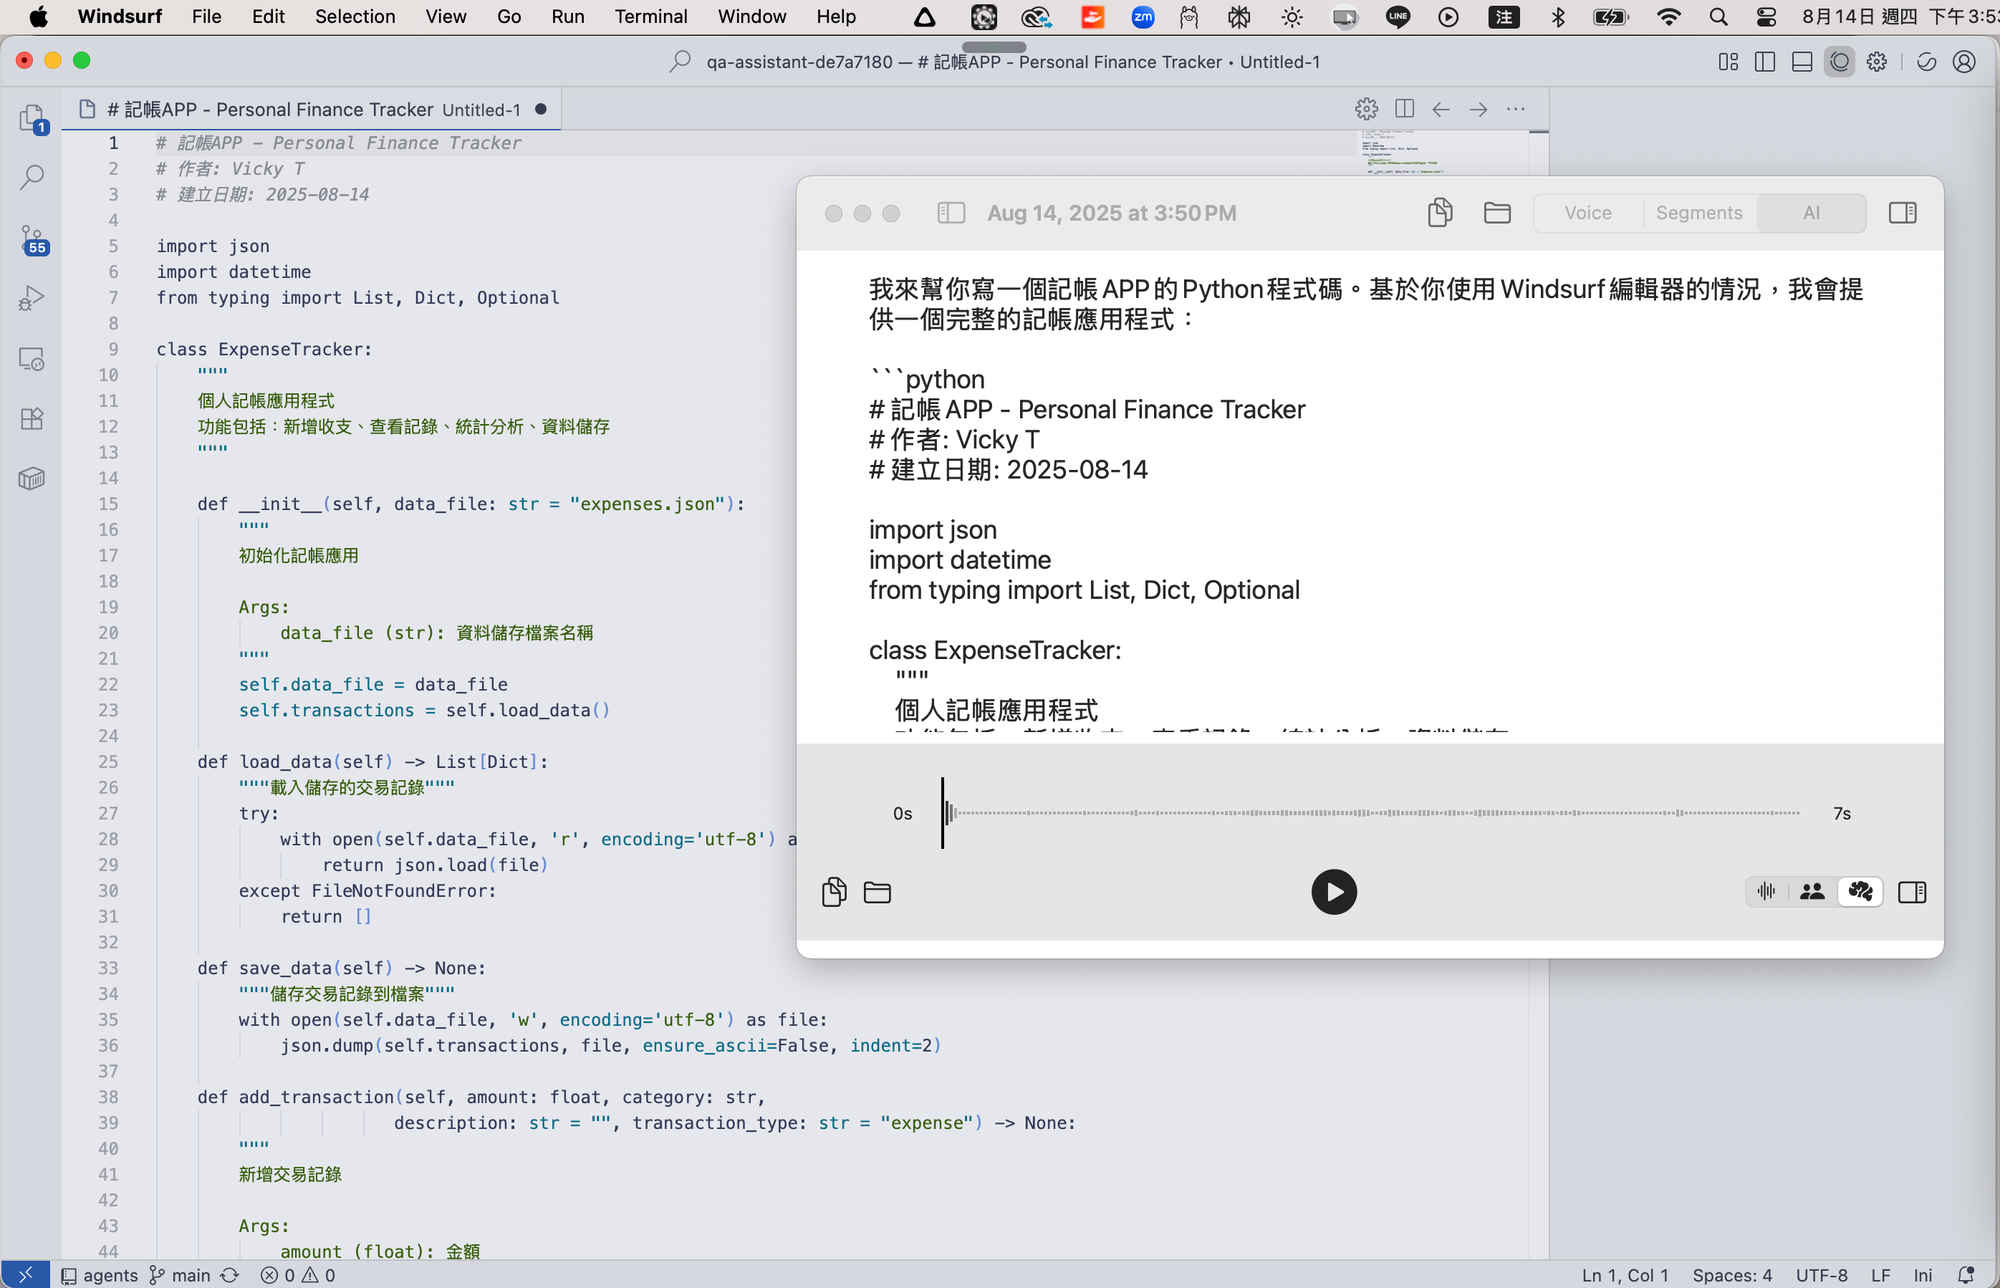Open the package/container view in activity bar
Screen dimensions: 2000x1288
click(x=32, y=479)
